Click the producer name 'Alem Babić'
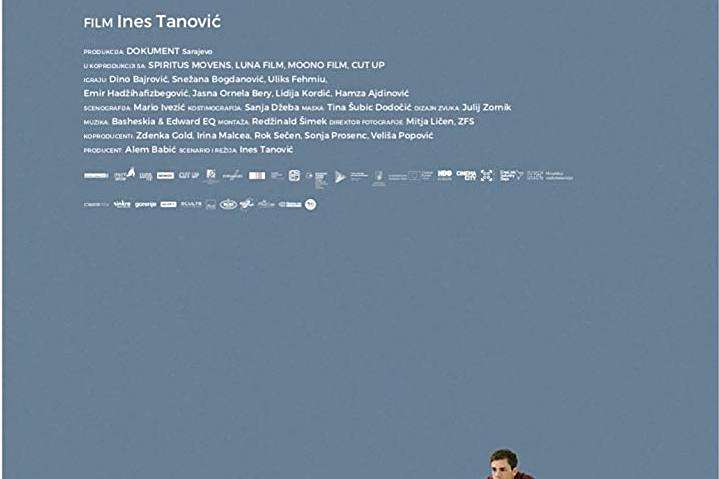The image size is (719, 479). tap(150, 149)
